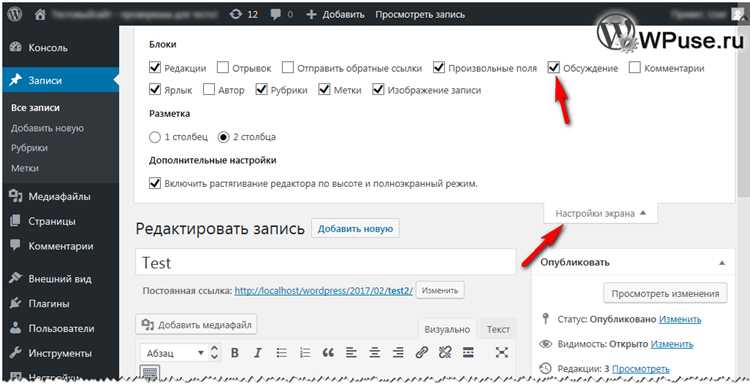Click the Комментарии sidebar icon
The height and width of the screenshot is (385, 750).
[x=16, y=246]
